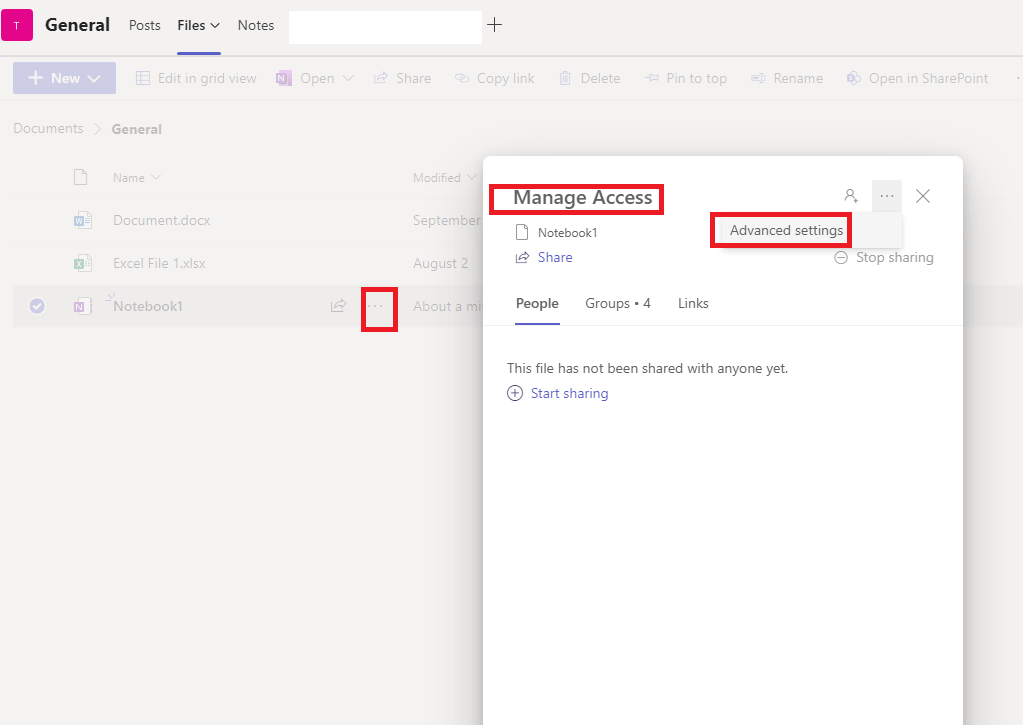Click the Share icon in Manage Access panel
This screenshot has height=725, width=1023.
tap(522, 258)
